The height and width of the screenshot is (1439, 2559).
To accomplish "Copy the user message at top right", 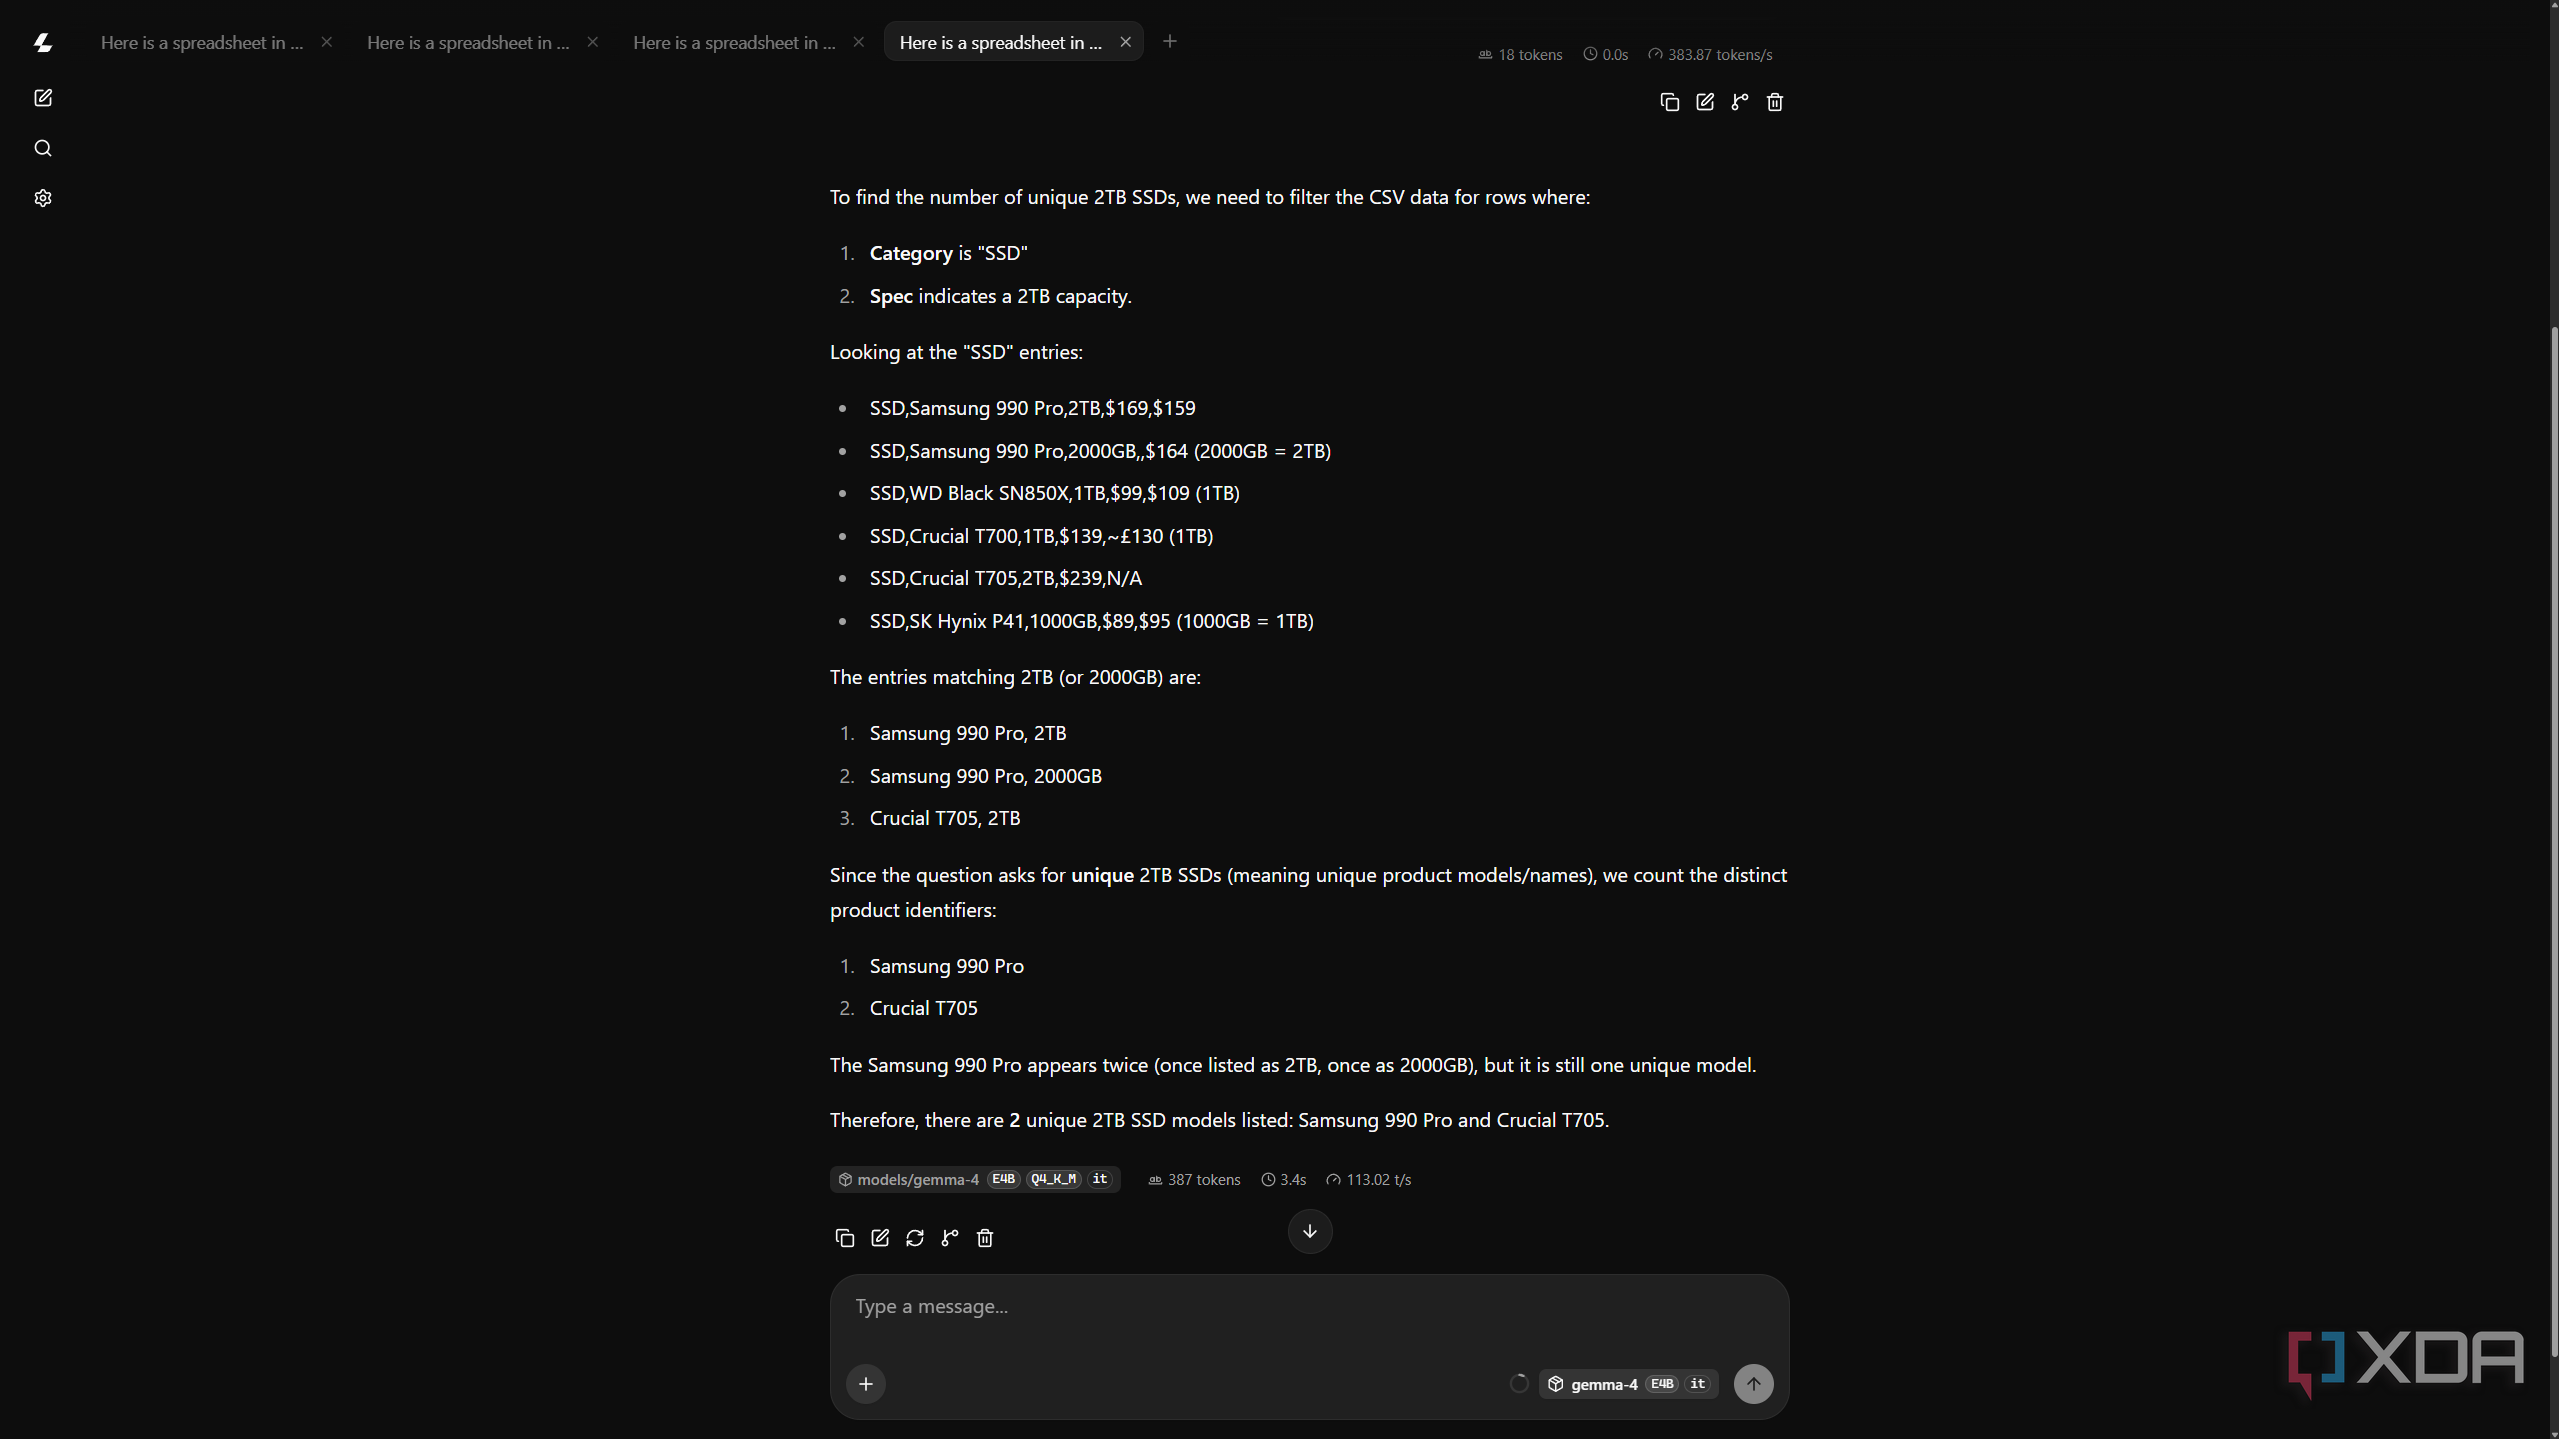I will 1670,102.
